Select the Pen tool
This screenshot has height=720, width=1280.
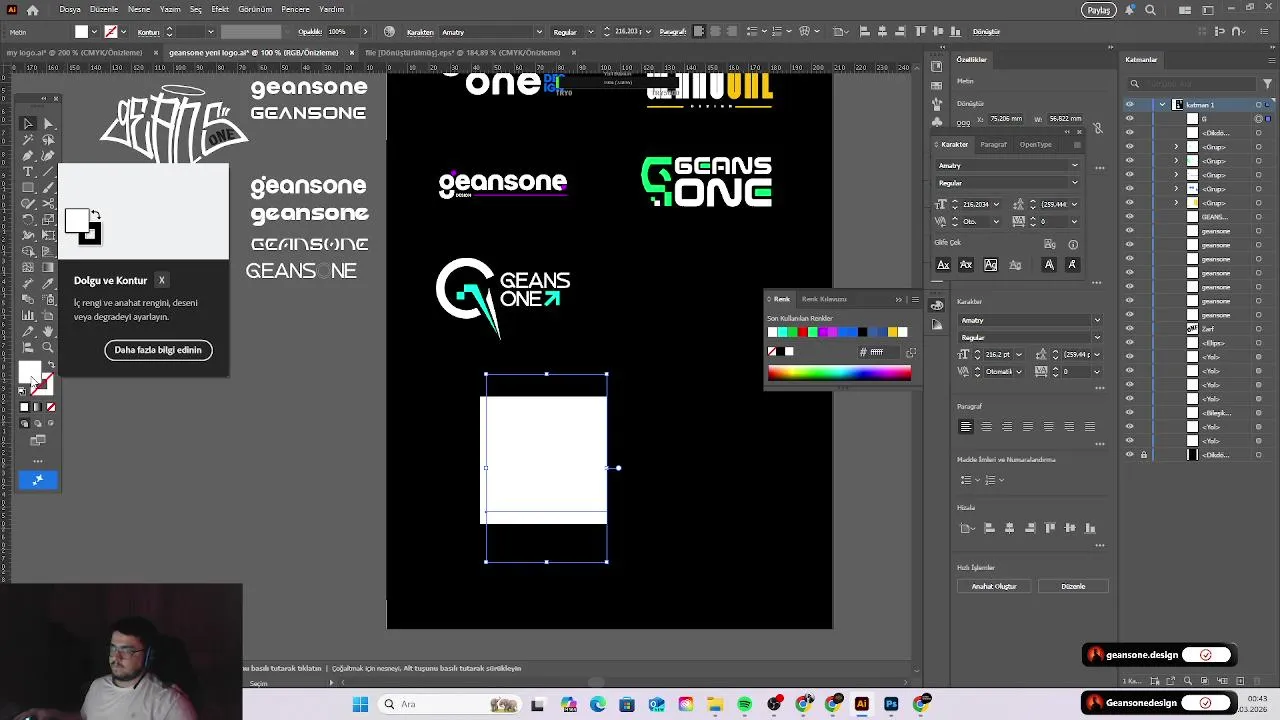(x=28, y=156)
